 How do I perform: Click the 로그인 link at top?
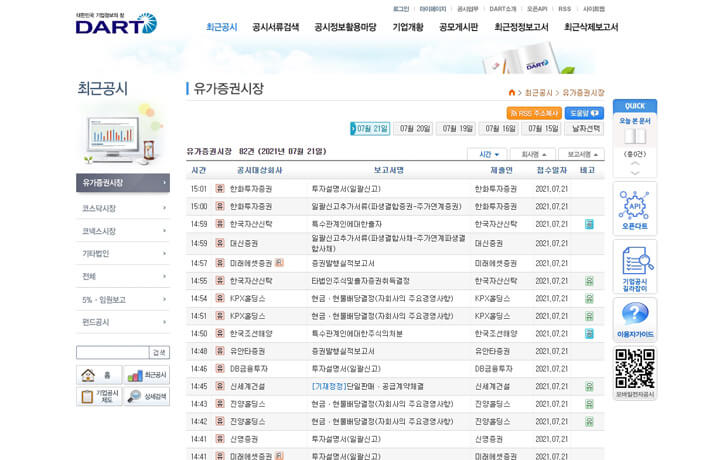(x=401, y=9)
